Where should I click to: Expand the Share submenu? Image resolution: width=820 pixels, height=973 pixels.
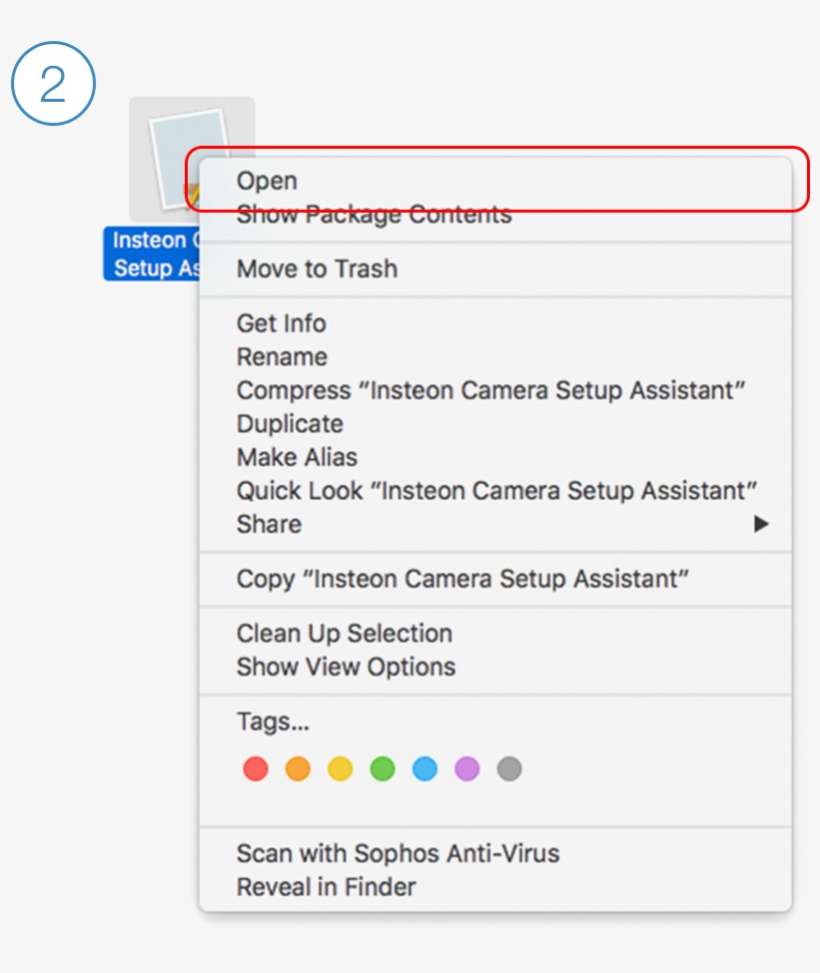(x=268, y=524)
